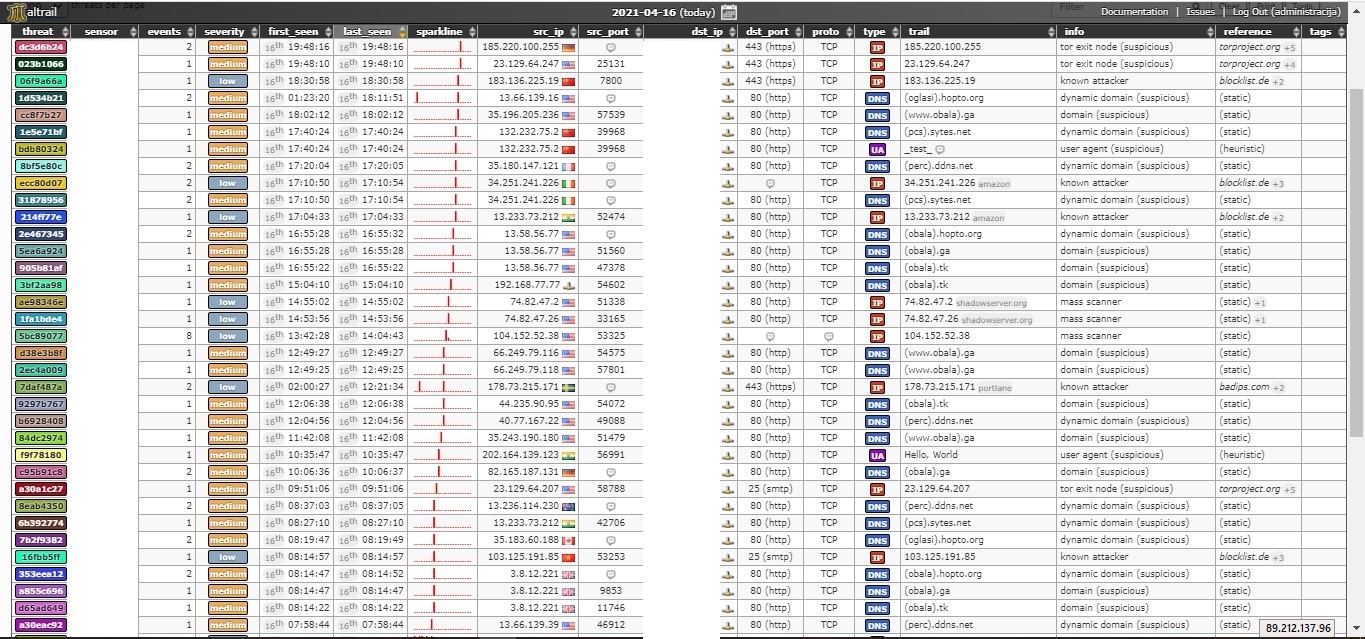Open the Issues link

pyautogui.click(x=1201, y=12)
